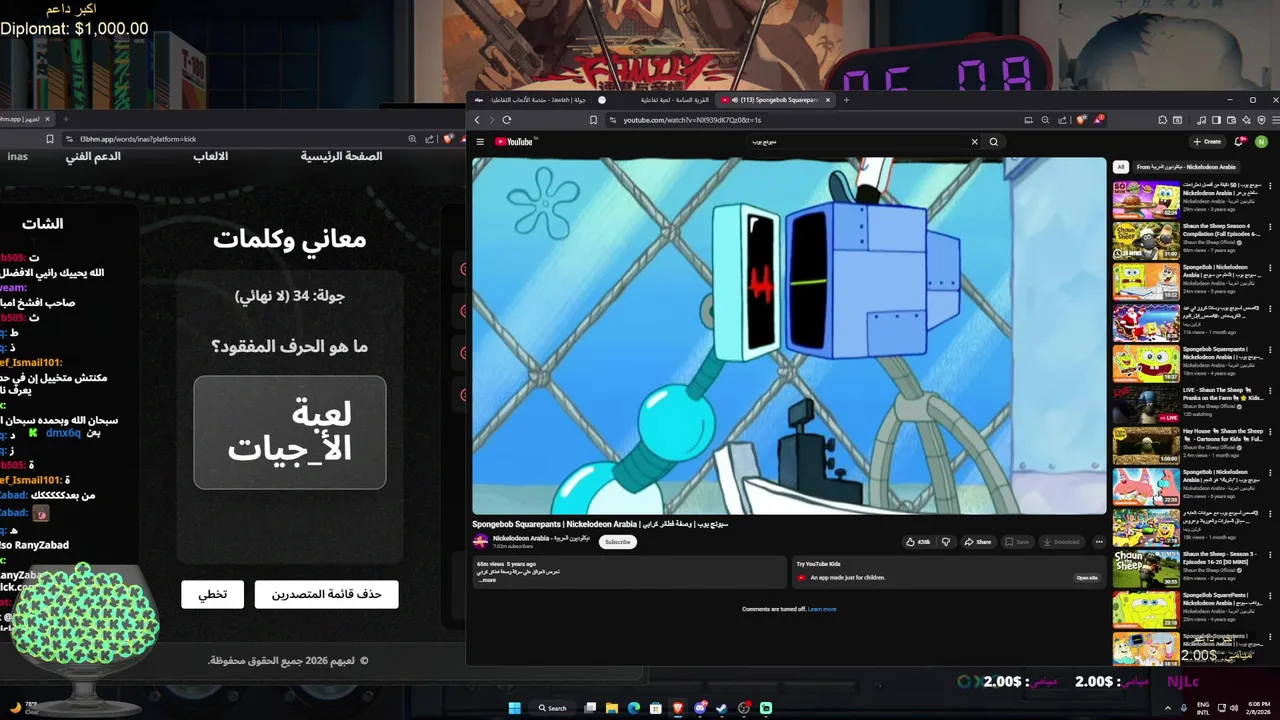Share the Spongebob video
1280x720 pixels.
pyautogui.click(x=978, y=542)
